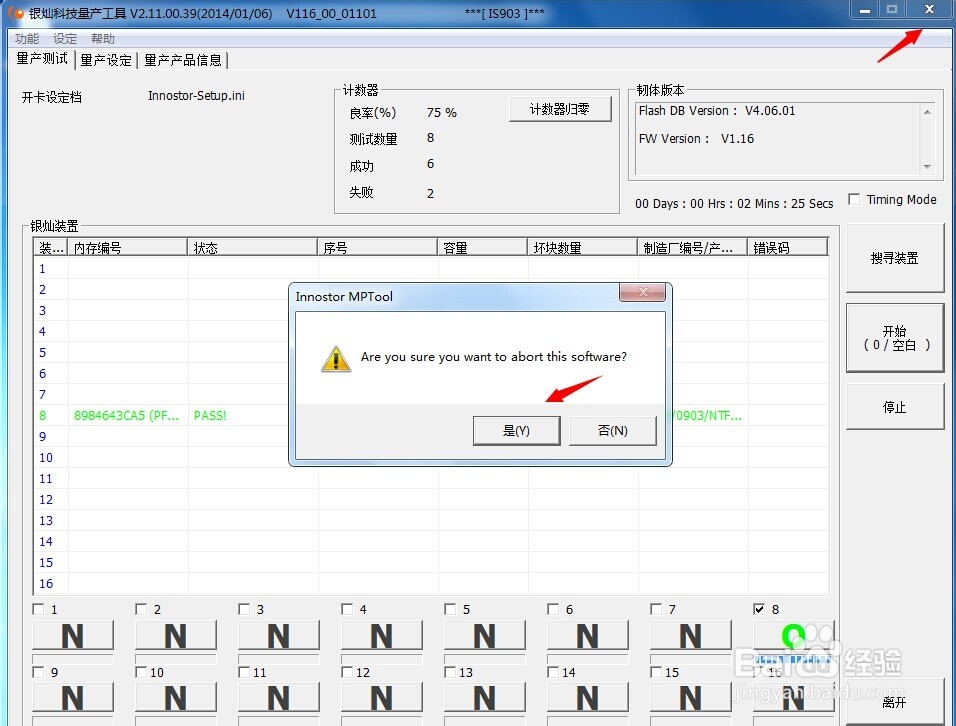This screenshot has width=956, height=726.
Task: Click the N status button for port 11
Action: tap(279, 698)
